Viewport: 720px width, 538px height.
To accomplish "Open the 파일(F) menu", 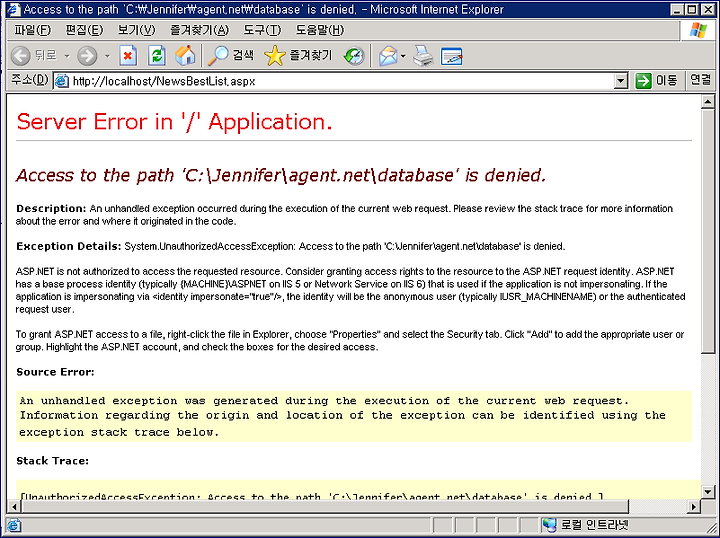I will pos(33,30).
